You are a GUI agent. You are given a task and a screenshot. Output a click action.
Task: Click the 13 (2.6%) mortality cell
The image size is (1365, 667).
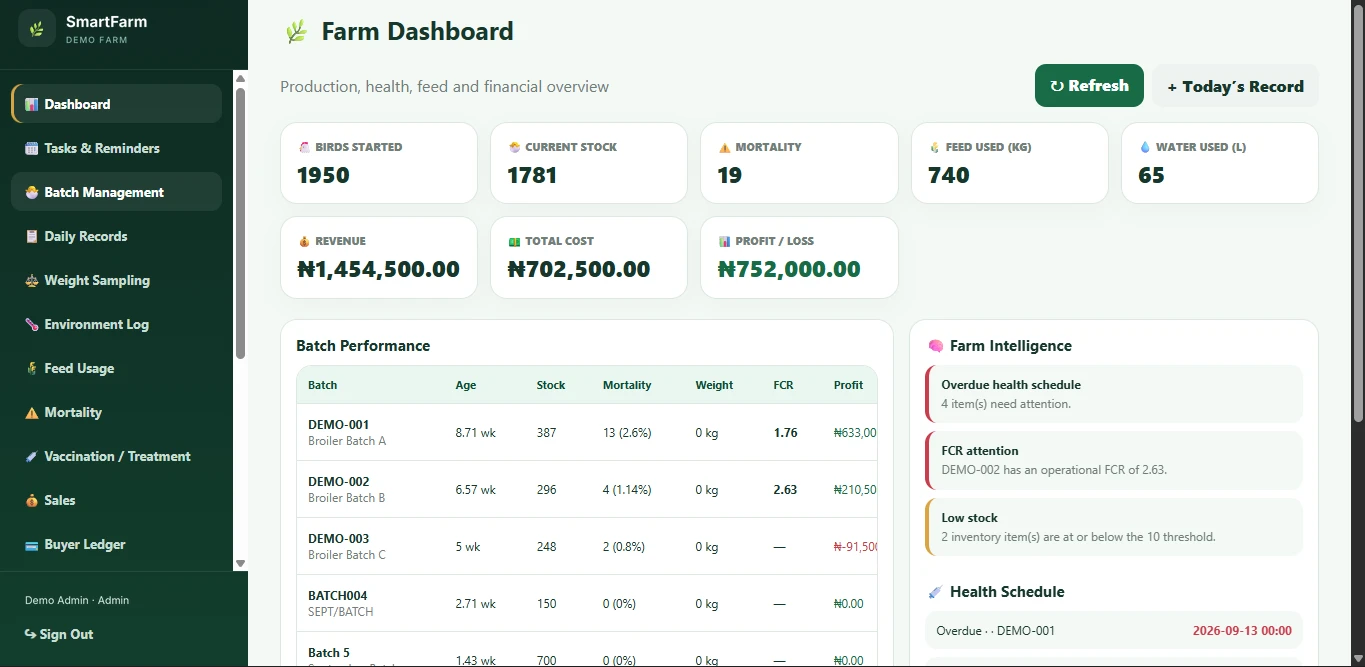point(627,433)
